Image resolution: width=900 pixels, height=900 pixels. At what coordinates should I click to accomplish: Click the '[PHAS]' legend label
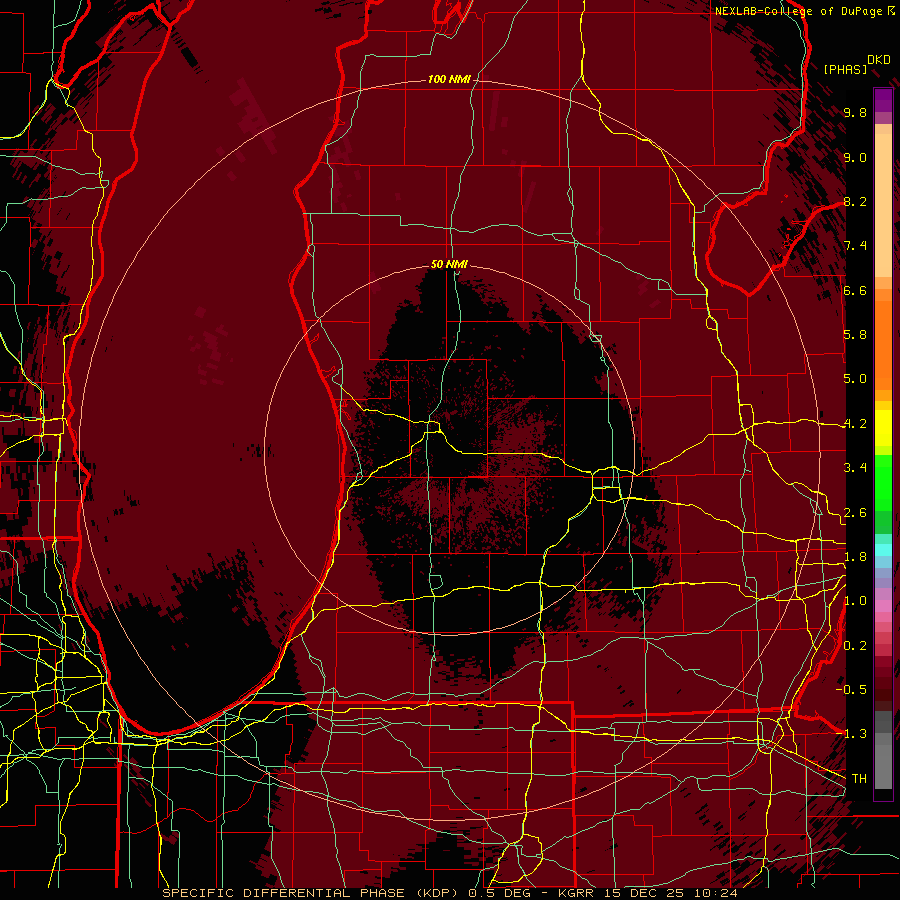(845, 69)
